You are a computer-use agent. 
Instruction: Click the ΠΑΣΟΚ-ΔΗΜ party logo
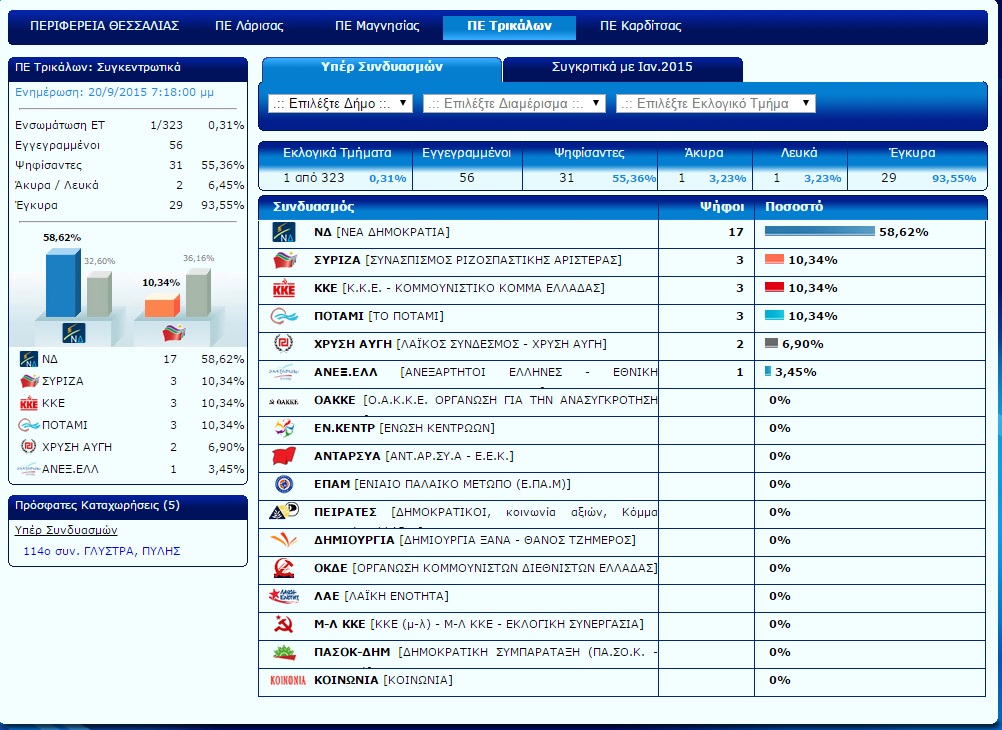[x=284, y=652]
